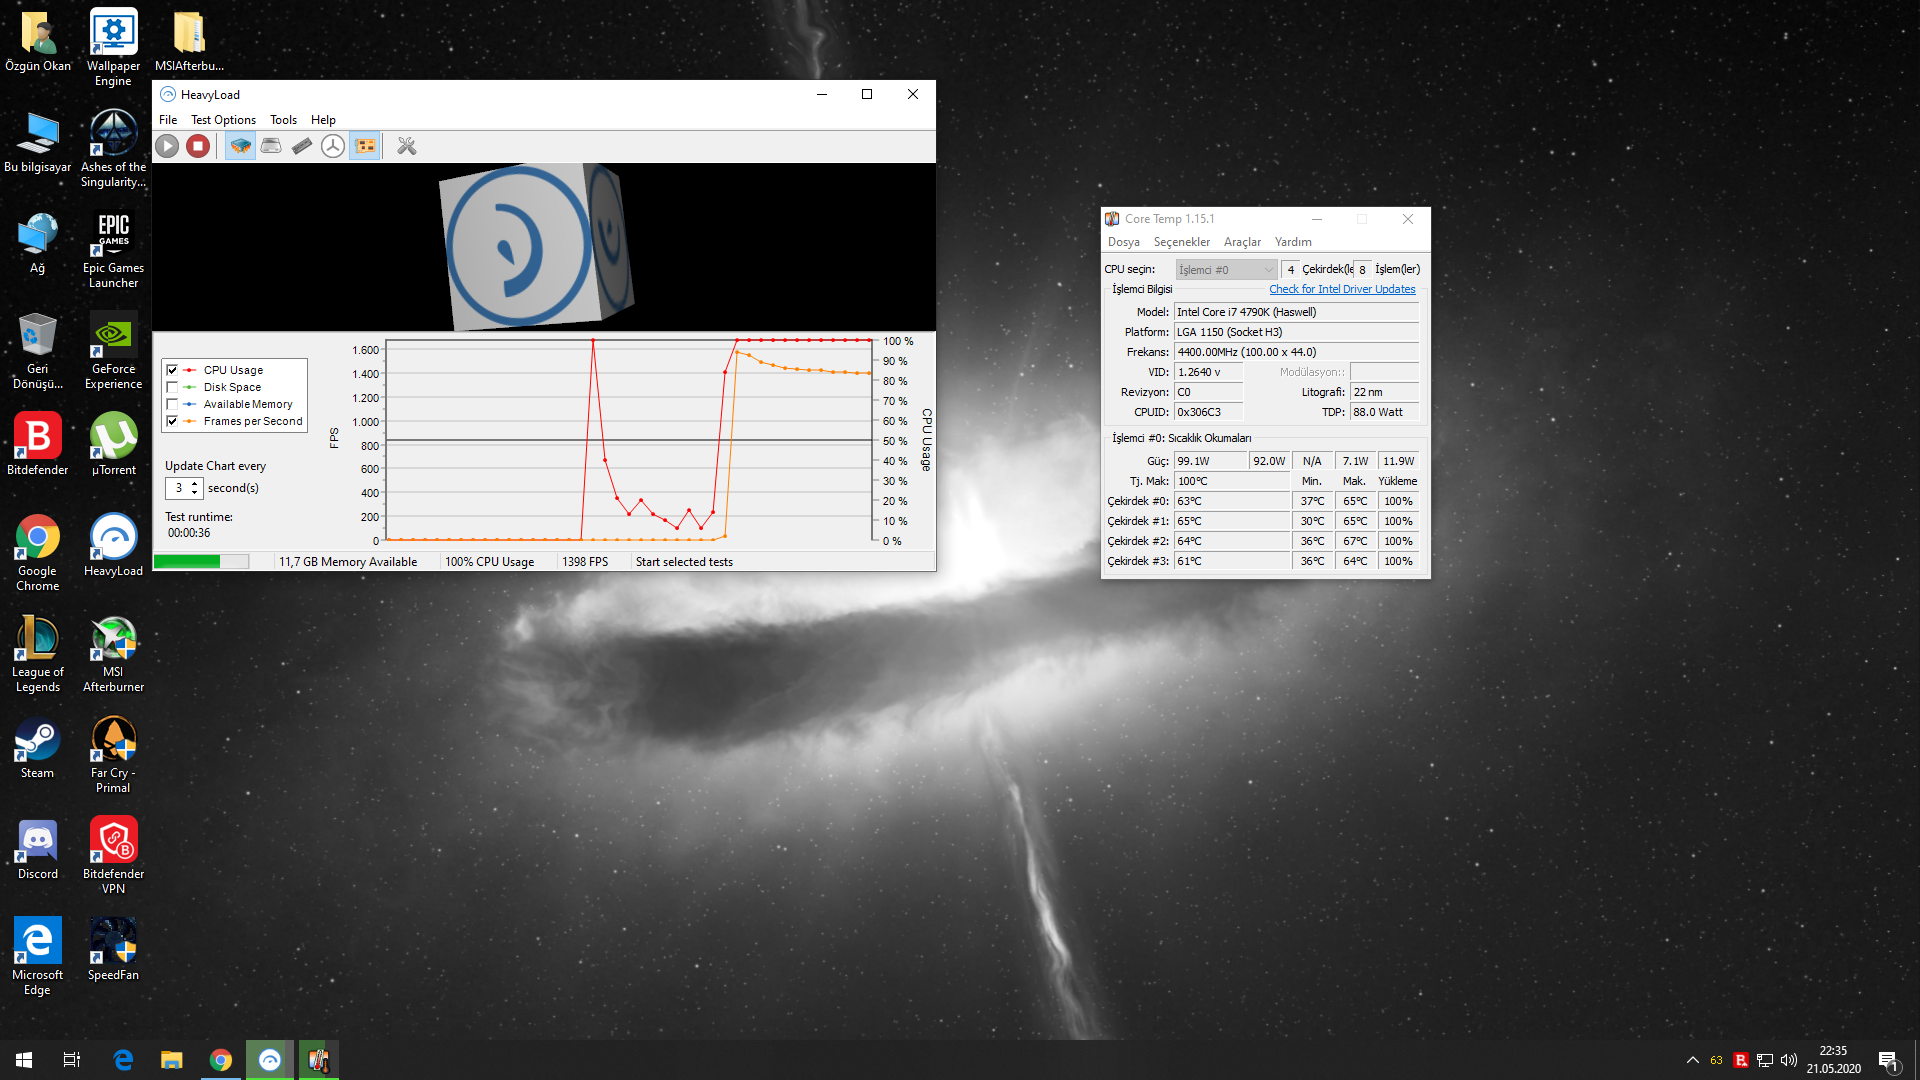Click the Start test play button
This screenshot has width=1920, height=1080.
tap(167, 146)
